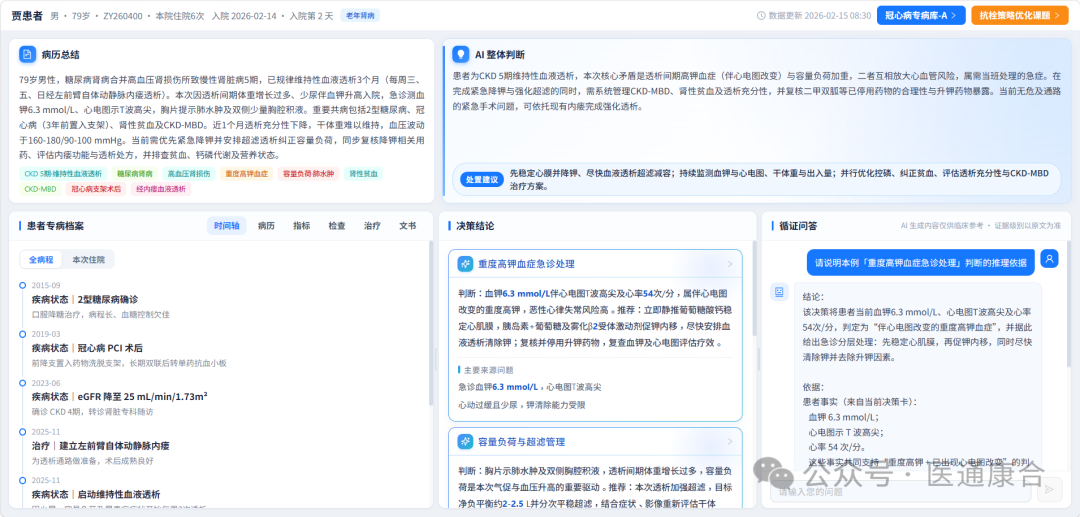The height and width of the screenshot is (517, 1080).
Task: Expand the 容量负荷与超滤管理 card chevron
Action: tap(730, 441)
